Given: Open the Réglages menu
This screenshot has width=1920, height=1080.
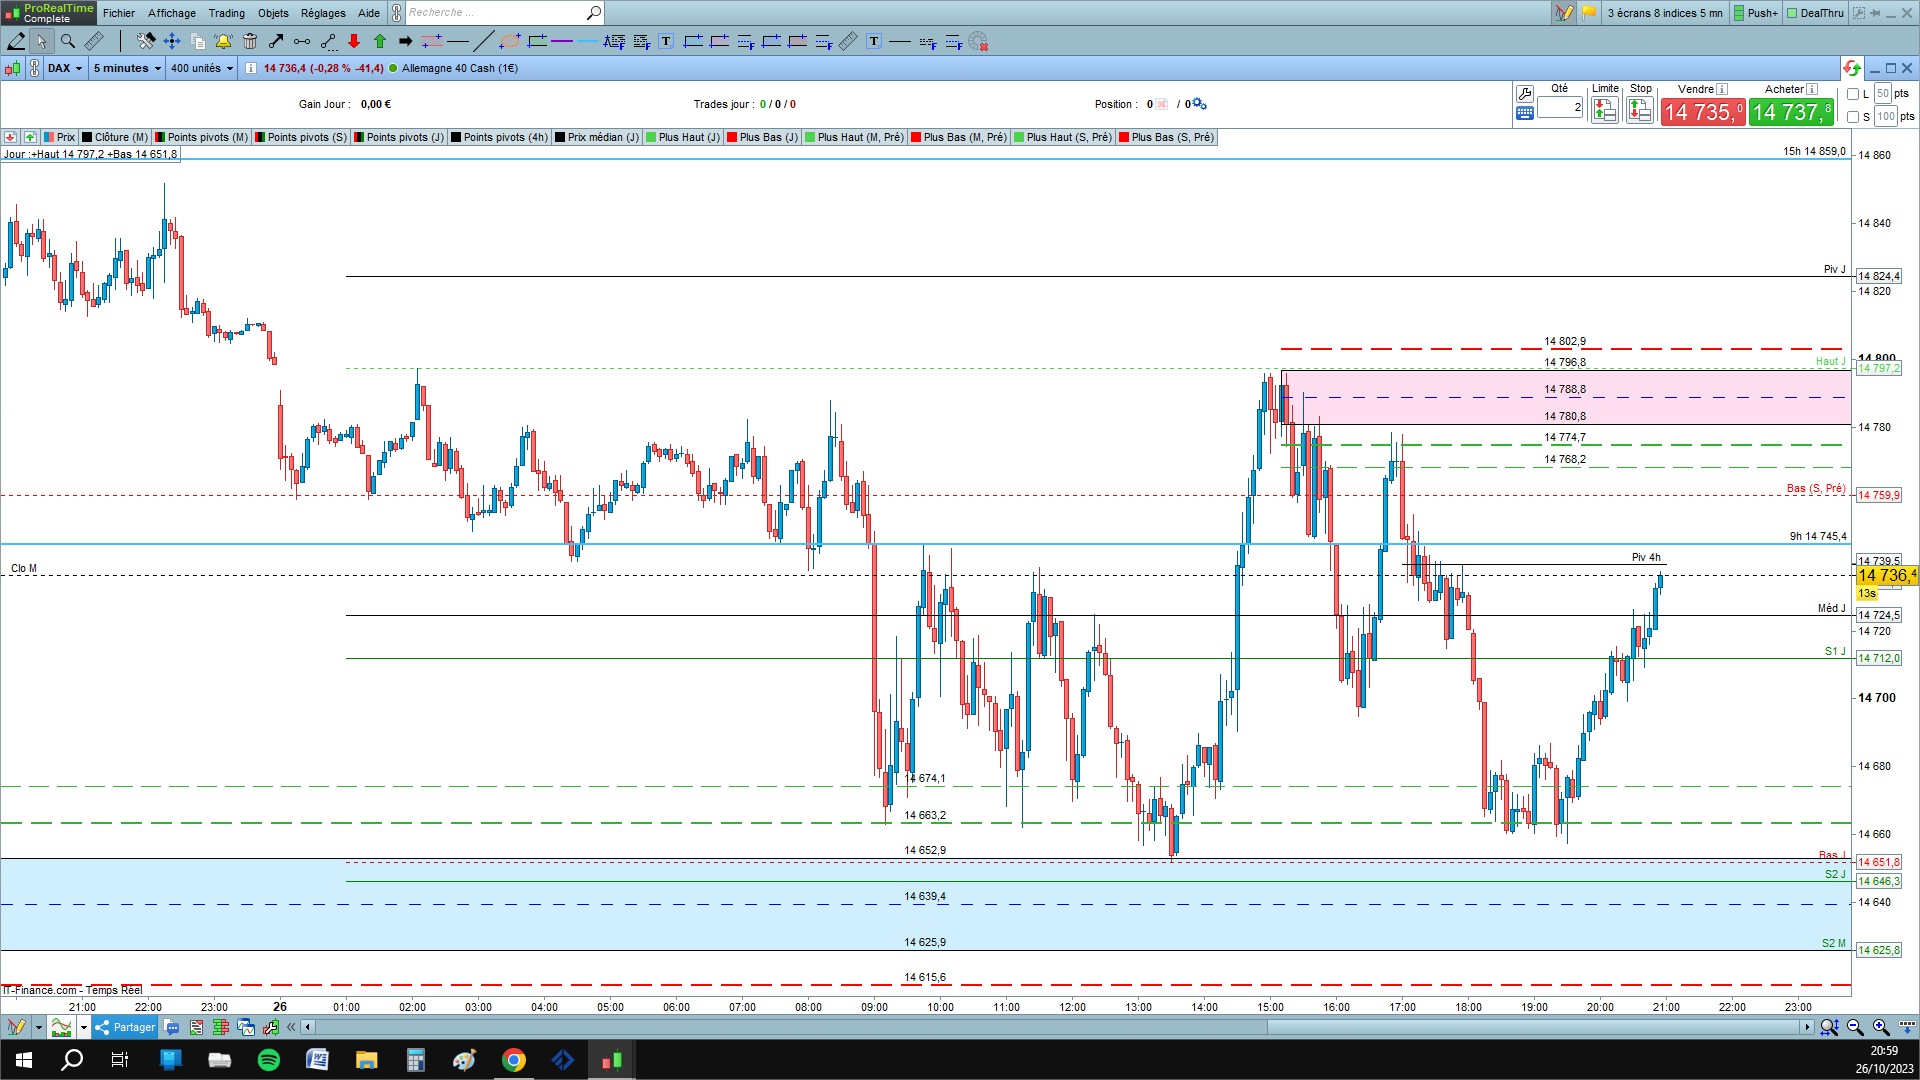Looking at the screenshot, I should [x=322, y=13].
